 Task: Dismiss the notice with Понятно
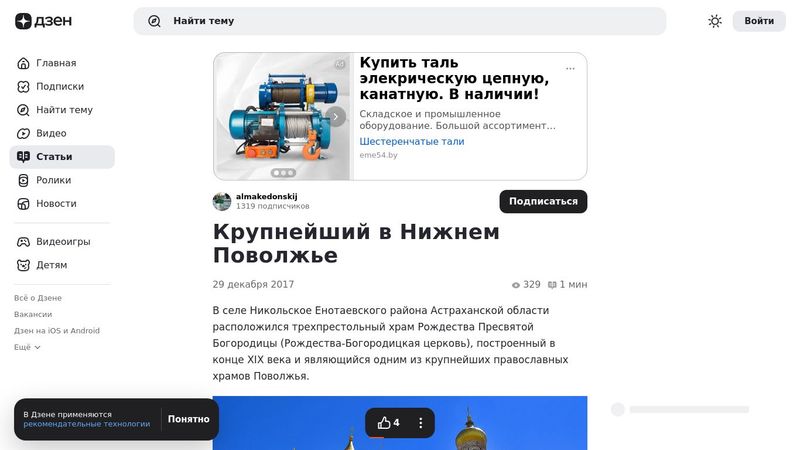pos(188,419)
